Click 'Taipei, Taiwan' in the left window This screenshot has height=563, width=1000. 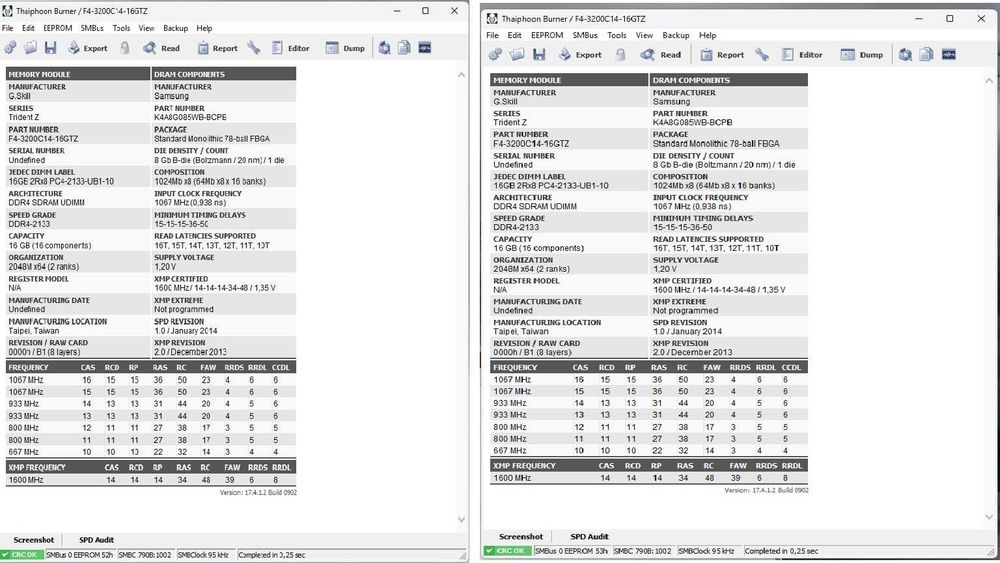click(x=34, y=331)
